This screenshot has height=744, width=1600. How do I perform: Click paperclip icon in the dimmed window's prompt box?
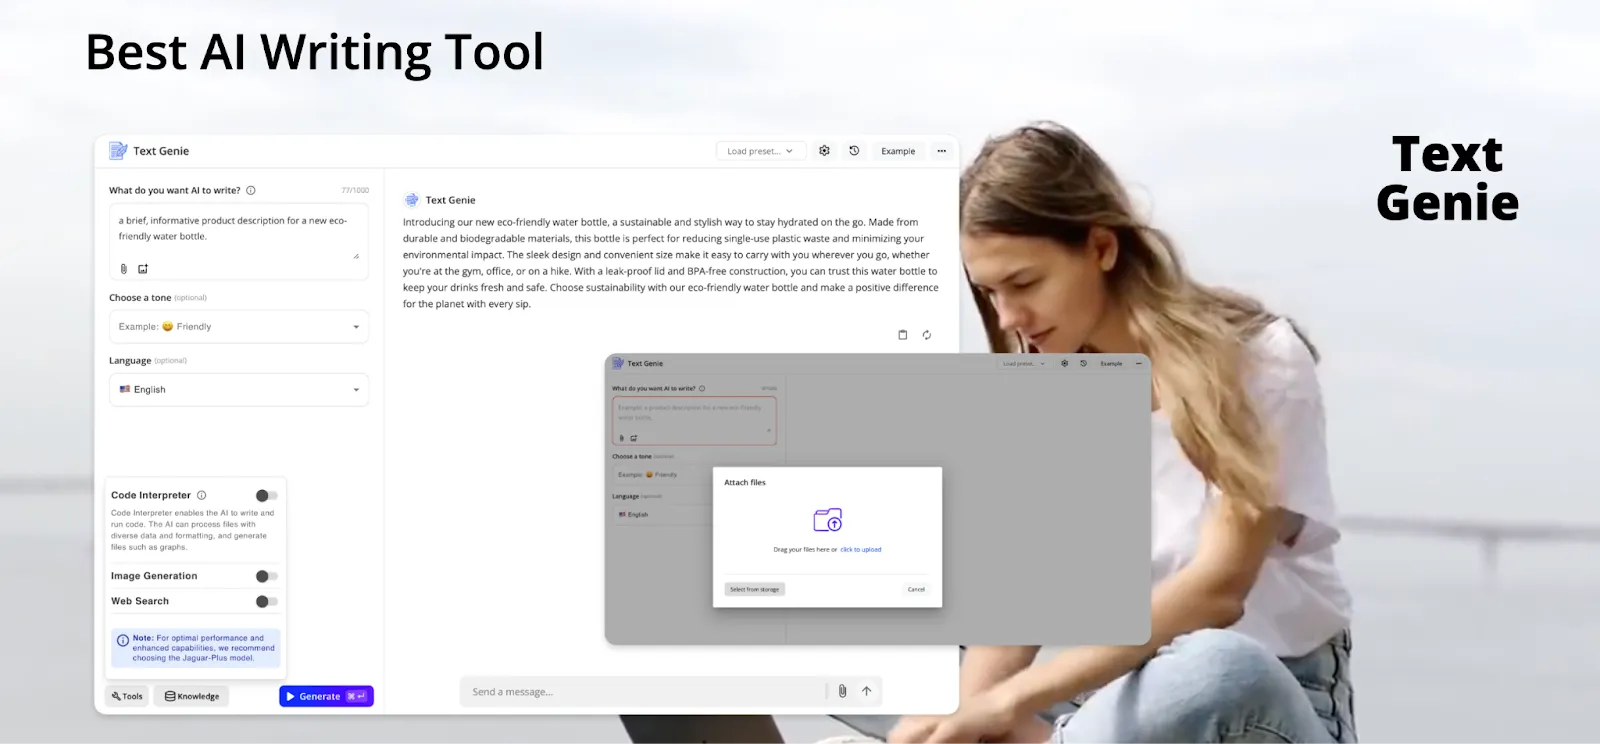(622, 438)
